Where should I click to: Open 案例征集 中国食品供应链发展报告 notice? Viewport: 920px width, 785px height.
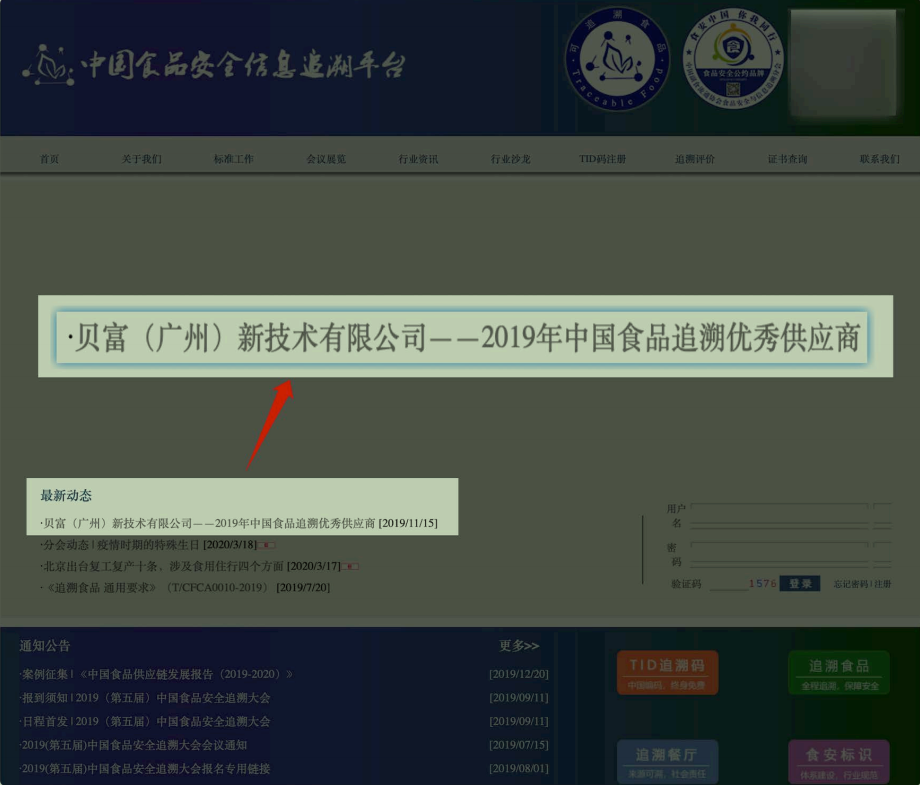(157, 674)
